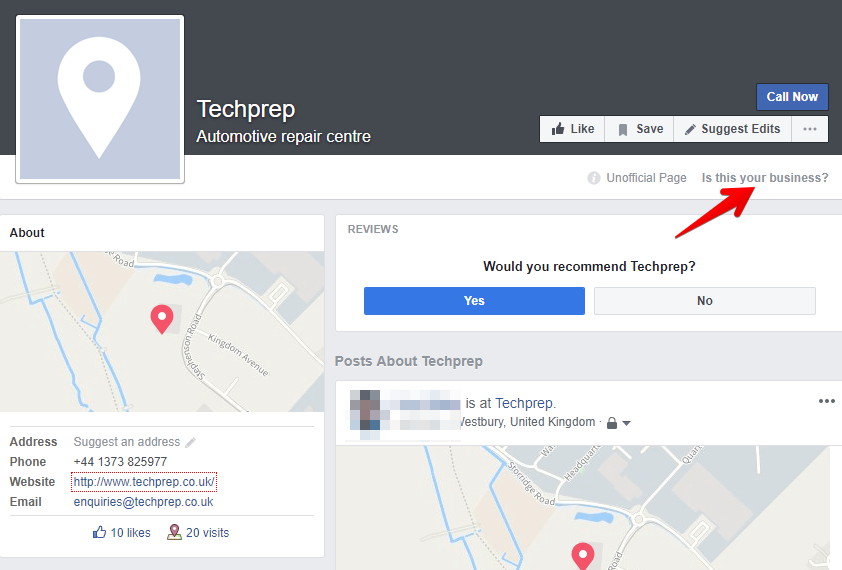Like the Techprep page
Image resolution: width=842 pixels, height=570 pixels.
tap(572, 129)
